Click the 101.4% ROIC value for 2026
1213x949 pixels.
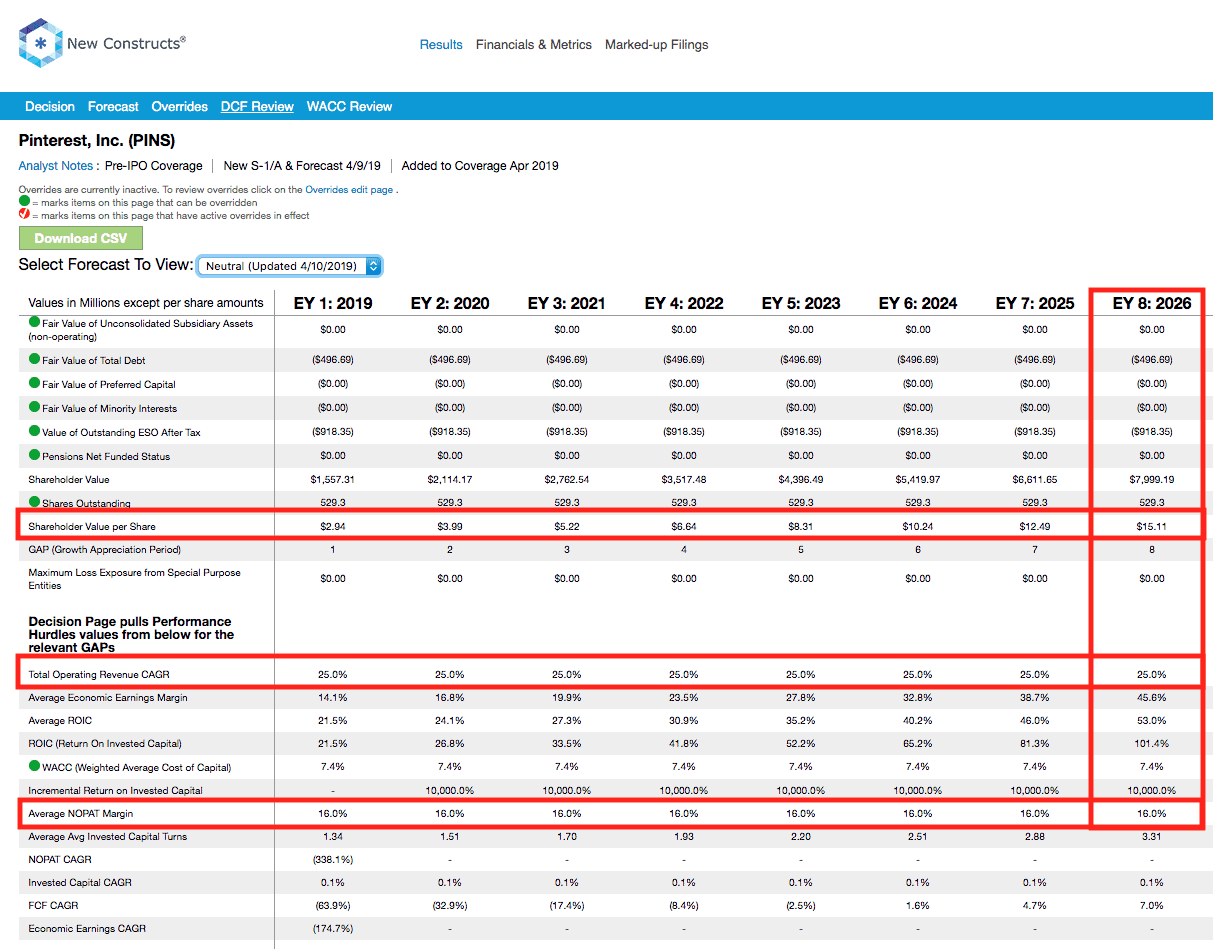(x=1152, y=743)
